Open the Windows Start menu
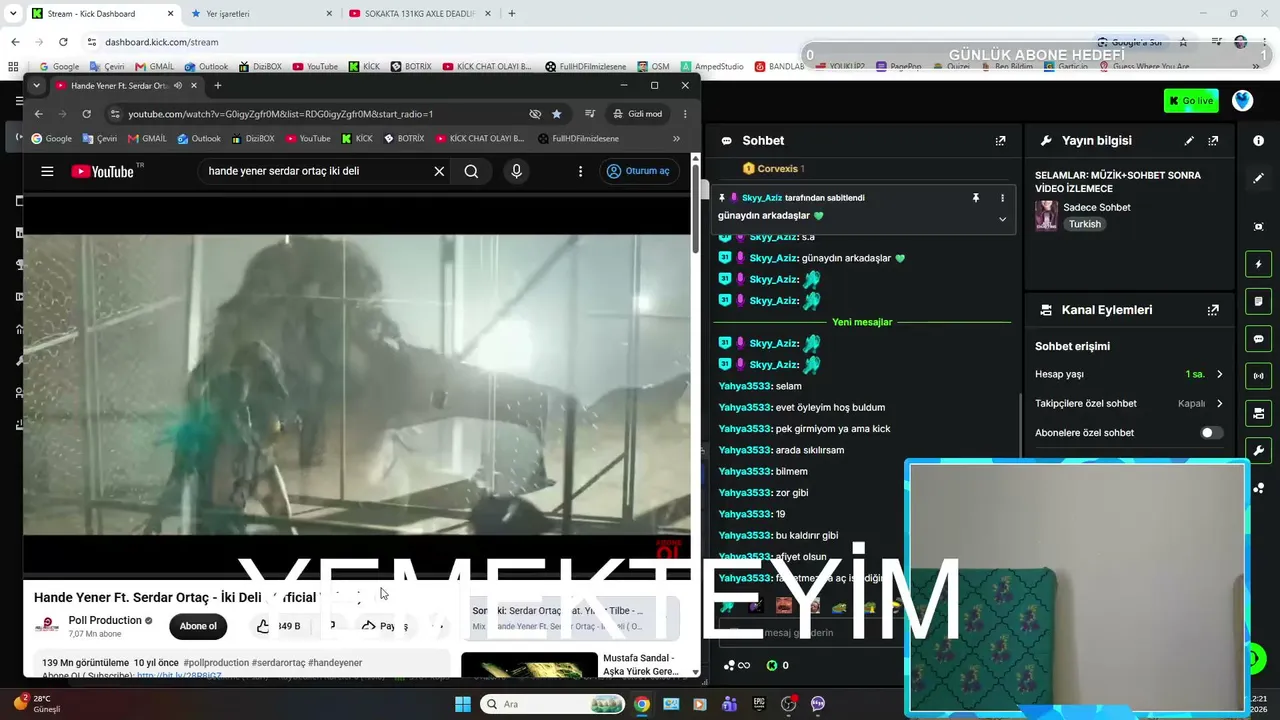The width and height of the screenshot is (1280, 720). coord(463,704)
